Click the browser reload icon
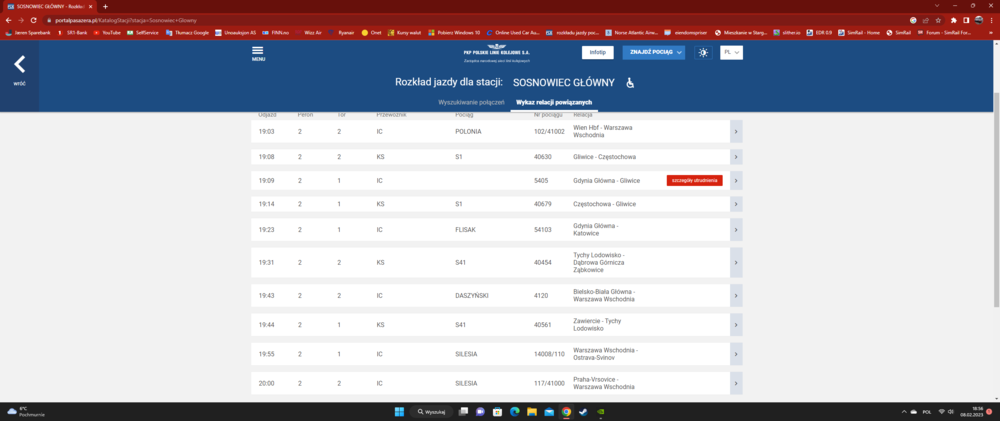This screenshot has height=421, width=1000. click(x=35, y=20)
